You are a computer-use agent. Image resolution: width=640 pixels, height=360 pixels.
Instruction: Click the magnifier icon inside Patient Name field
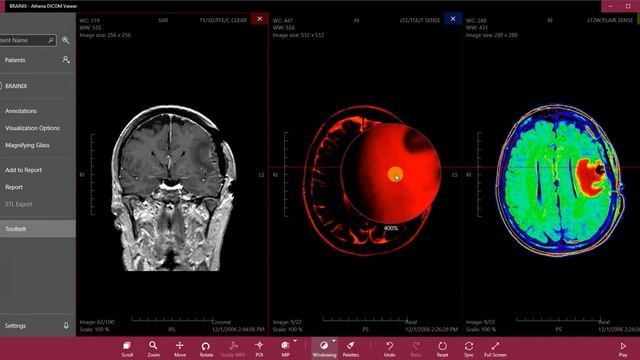click(51, 40)
